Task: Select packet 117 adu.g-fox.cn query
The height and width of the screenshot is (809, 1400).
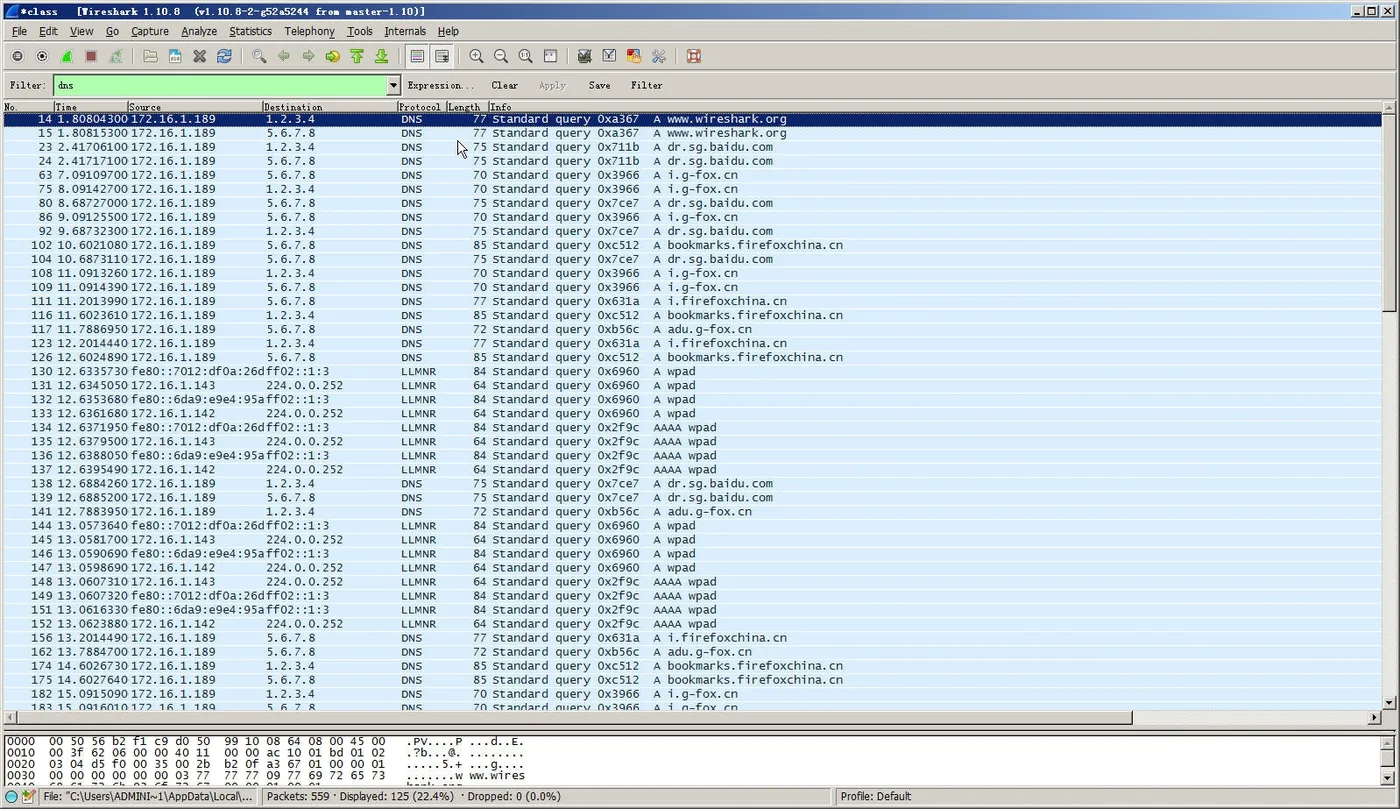Action: click(x=692, y=329)
